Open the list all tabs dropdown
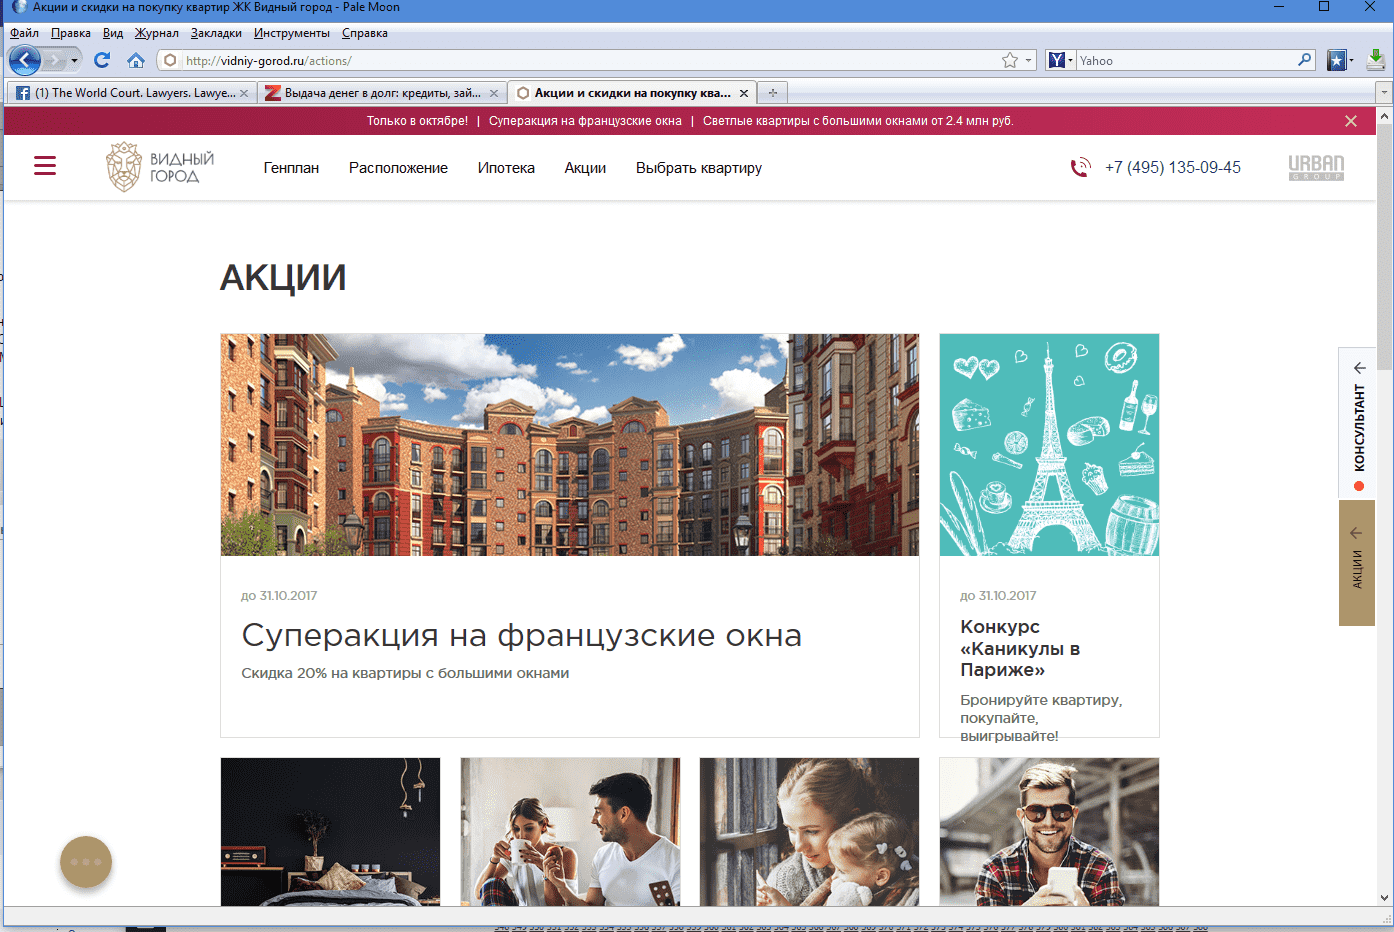 [1384, 93]
